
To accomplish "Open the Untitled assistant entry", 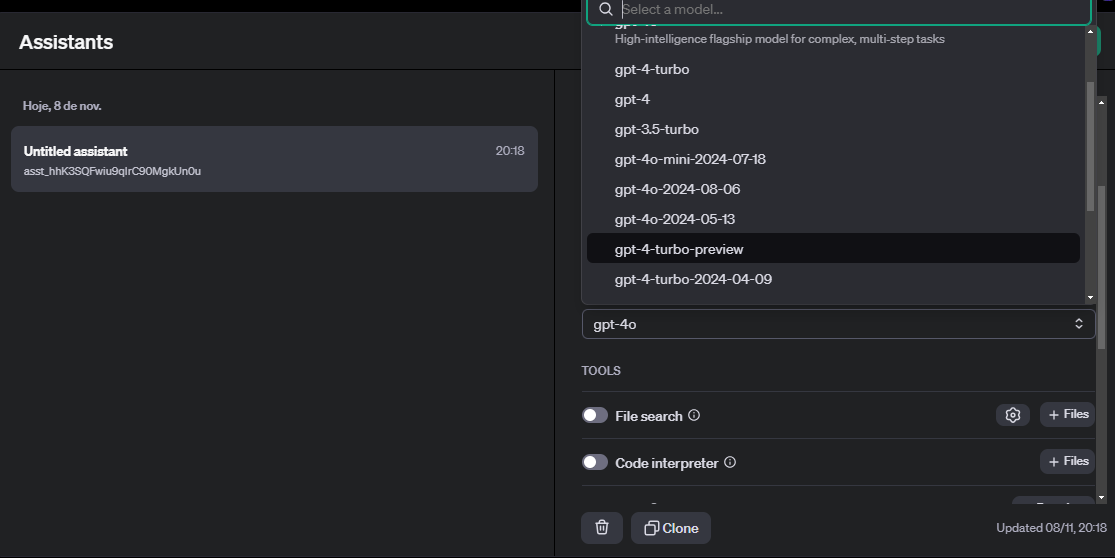I will click(274, 159).
